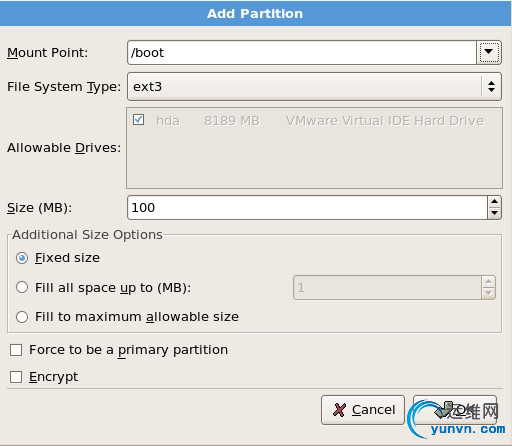Click the Size (MB) input field
The width and height of the screenshot is (512, 446).
coord(307,207)
